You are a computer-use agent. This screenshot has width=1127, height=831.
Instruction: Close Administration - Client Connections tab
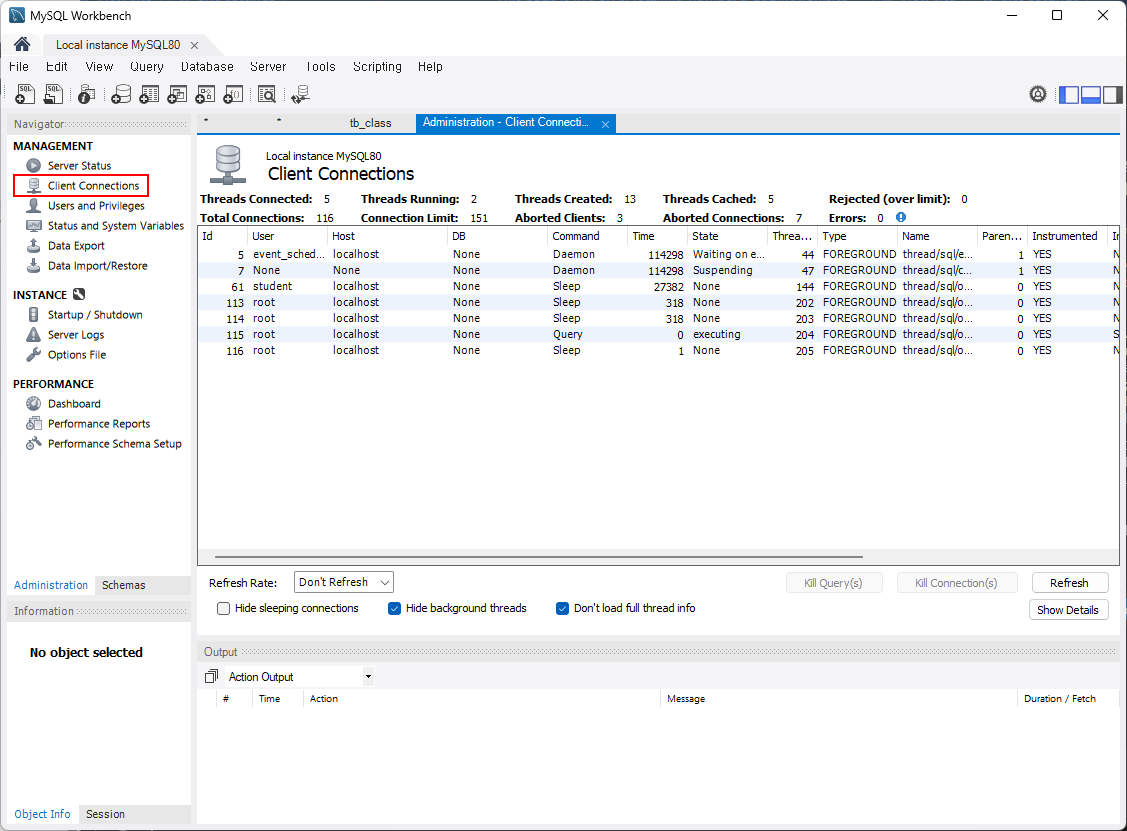[605, 124]
